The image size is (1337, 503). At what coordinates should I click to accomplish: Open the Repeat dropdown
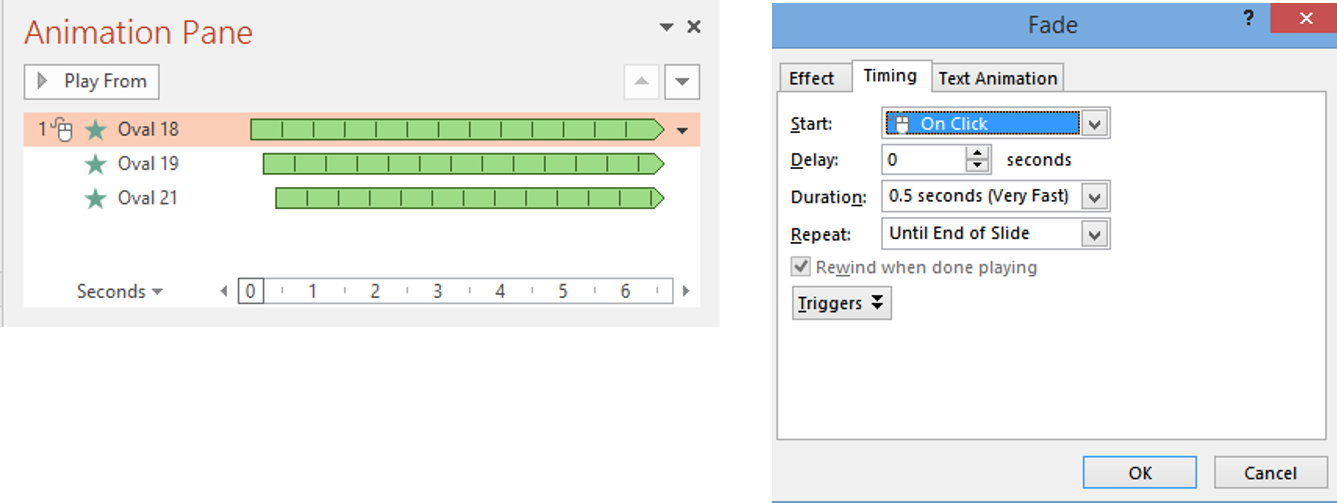(1095, 234)
